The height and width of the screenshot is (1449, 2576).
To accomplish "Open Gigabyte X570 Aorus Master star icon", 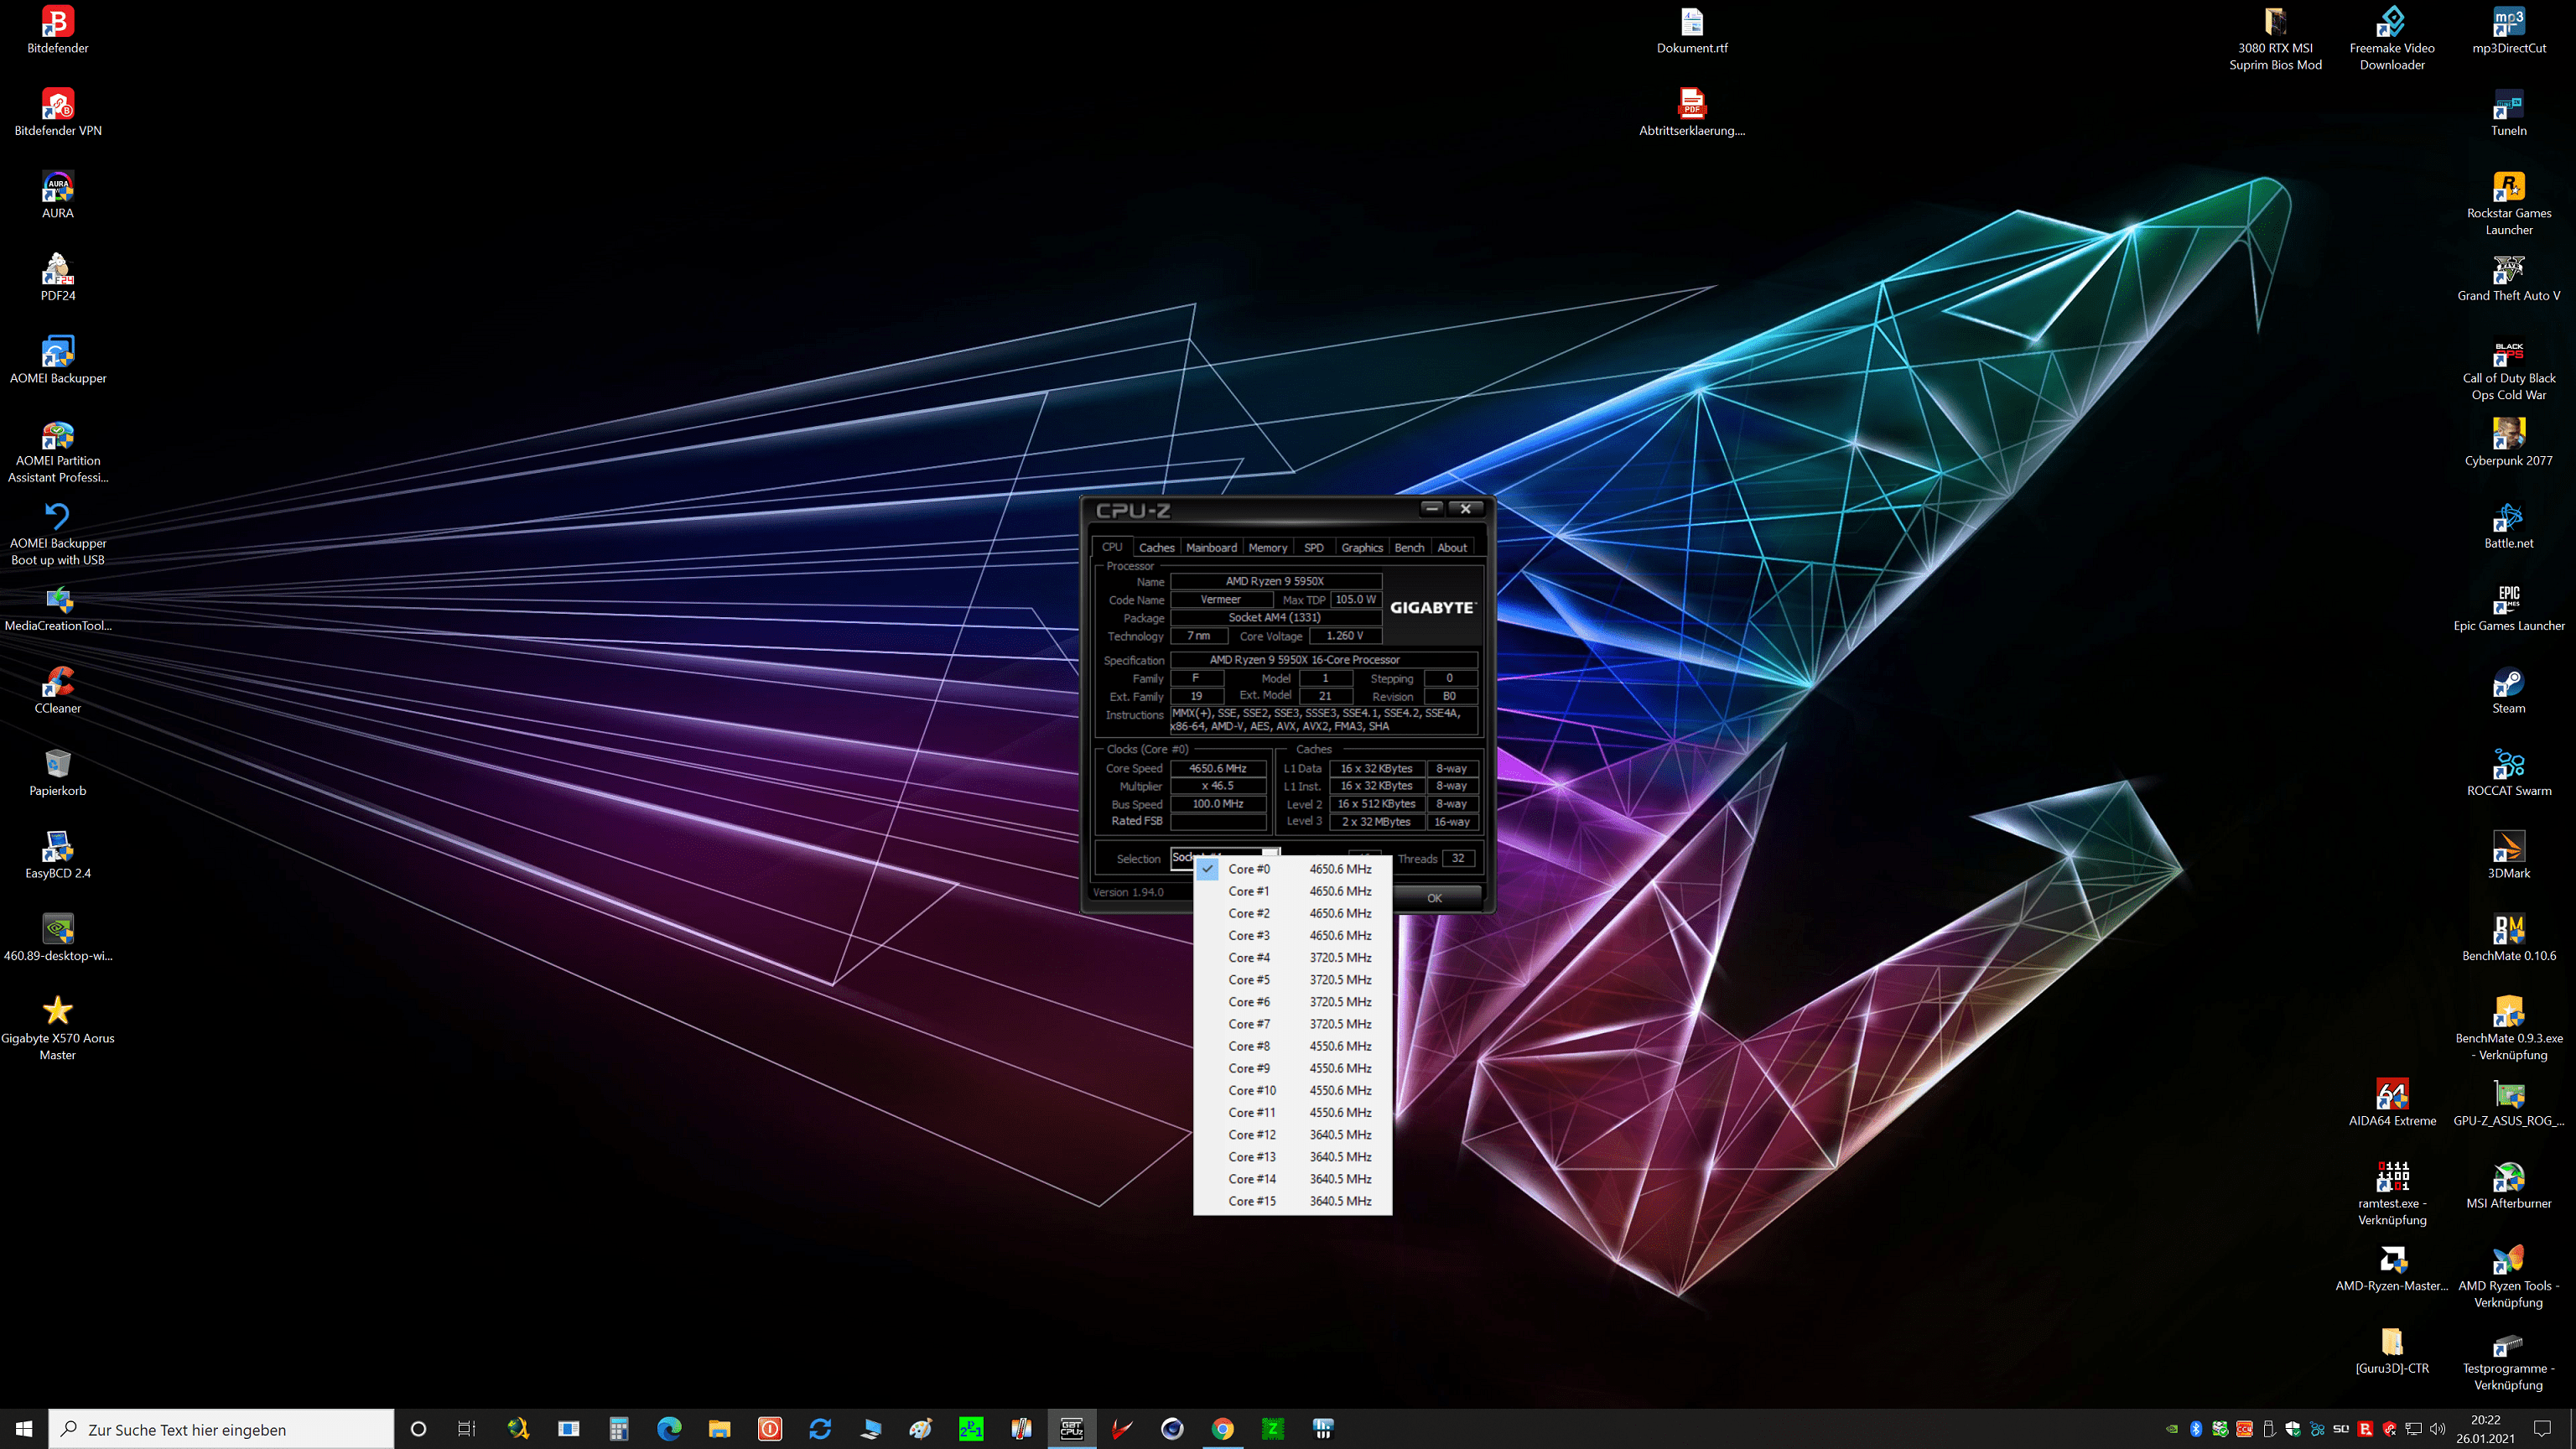I will [57, 1027].
